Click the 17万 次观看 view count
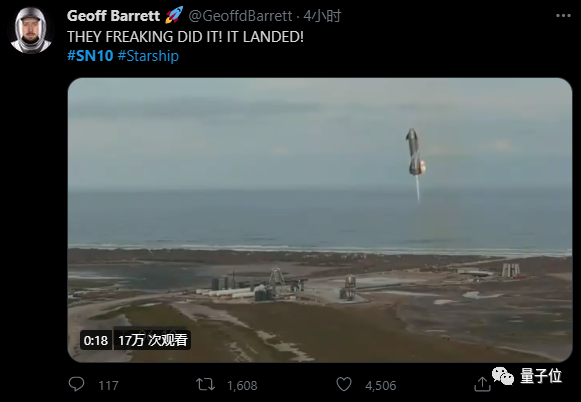Viewport: 581px width, 402px height. coord(152,340)
